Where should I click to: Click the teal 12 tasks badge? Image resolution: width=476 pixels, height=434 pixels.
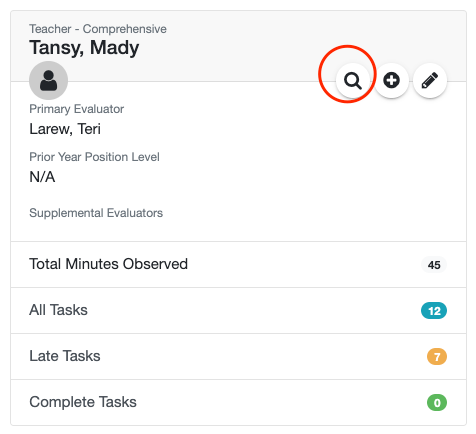click(434, 311)
